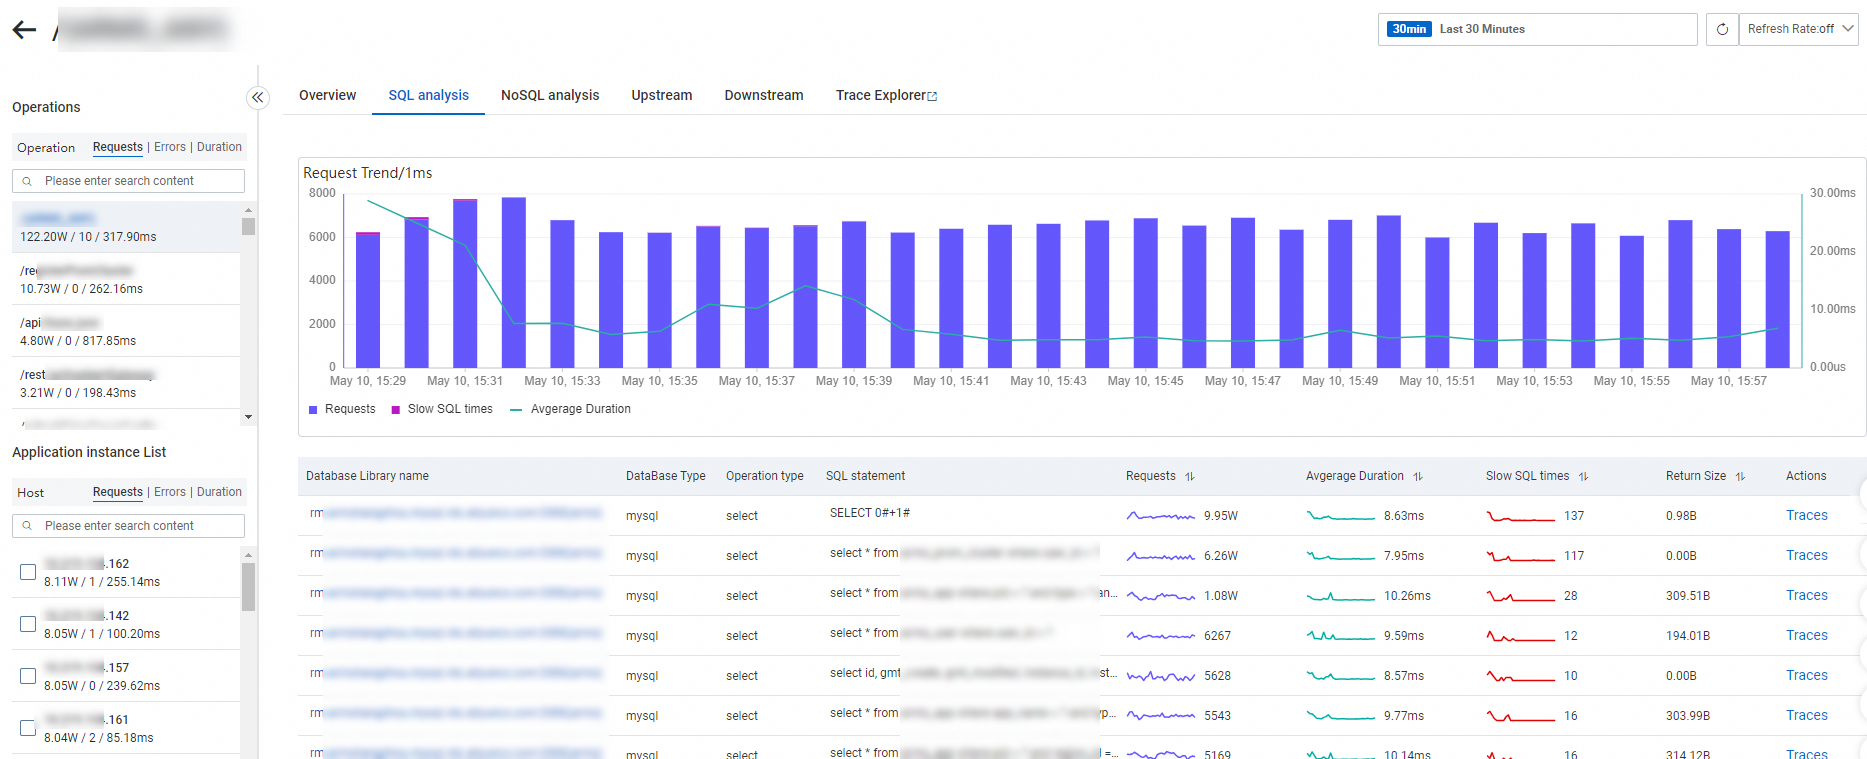Open Traces for SELECT 0#+1# row
This screenshot has height=759, width=1867.
click(1806, 516)
